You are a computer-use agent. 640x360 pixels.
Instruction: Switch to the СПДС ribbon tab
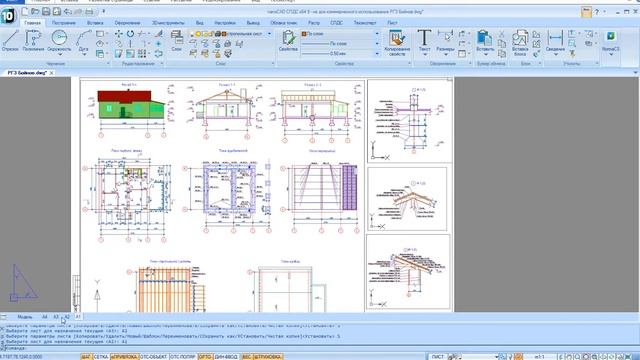point(336,23)
